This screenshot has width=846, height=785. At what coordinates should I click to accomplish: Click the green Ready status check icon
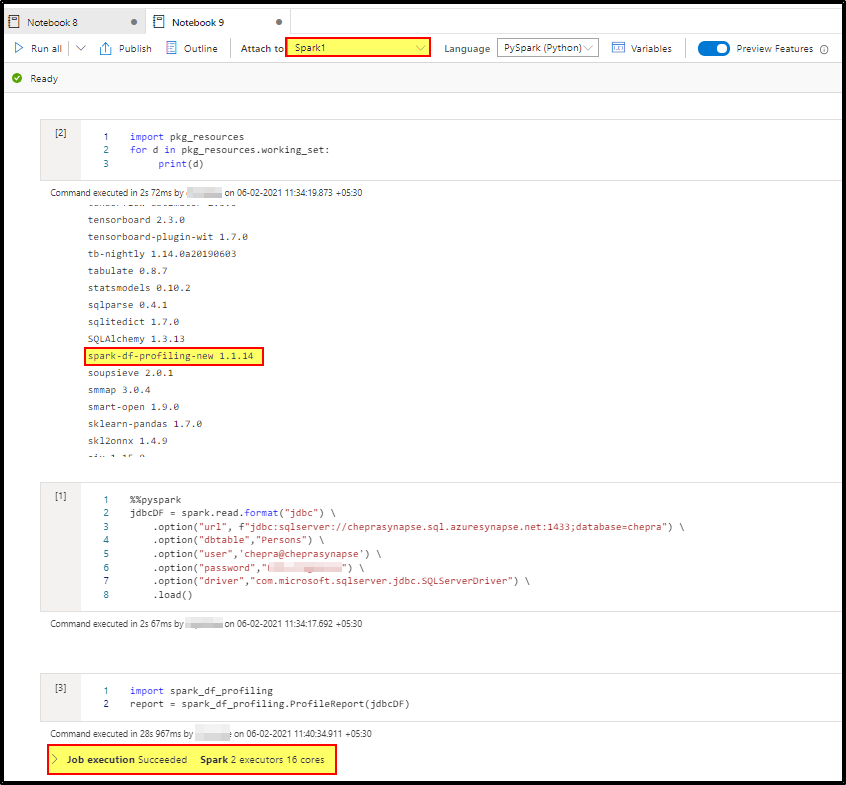point(17,78)
